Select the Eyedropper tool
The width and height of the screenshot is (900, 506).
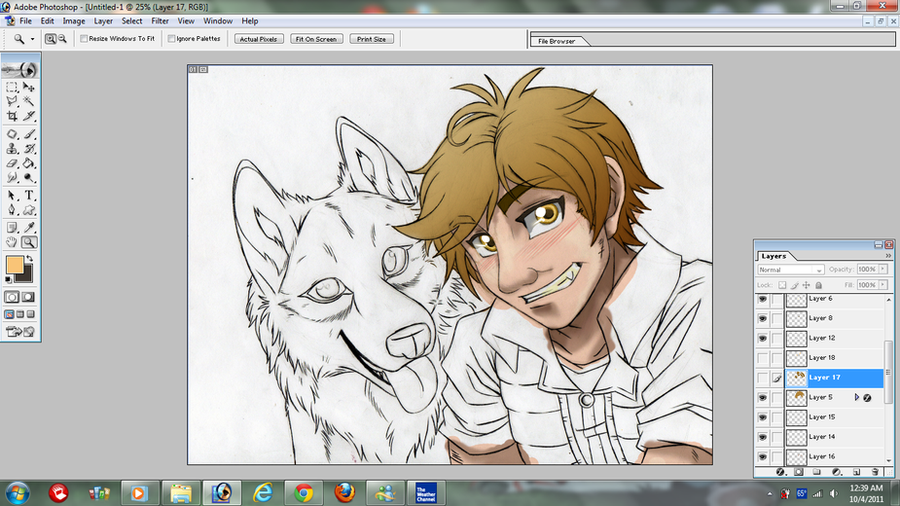pos(29,228)
